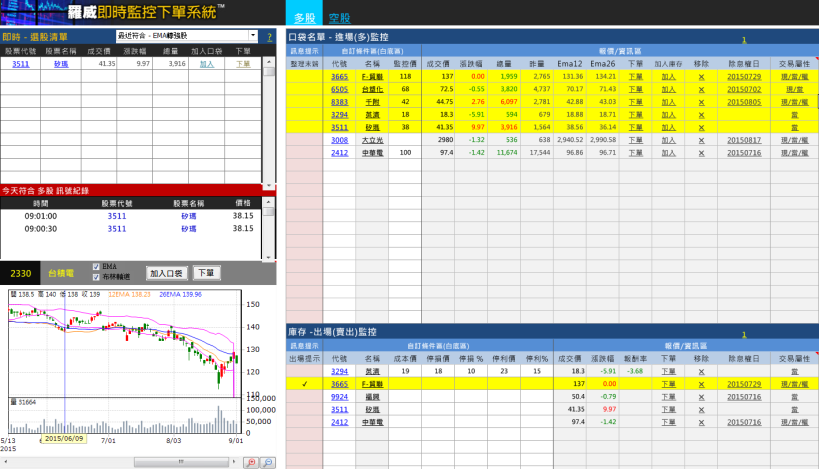Remove stock 3665 from the watchlist
Screen dimensions: 819x469
point(701,76)
